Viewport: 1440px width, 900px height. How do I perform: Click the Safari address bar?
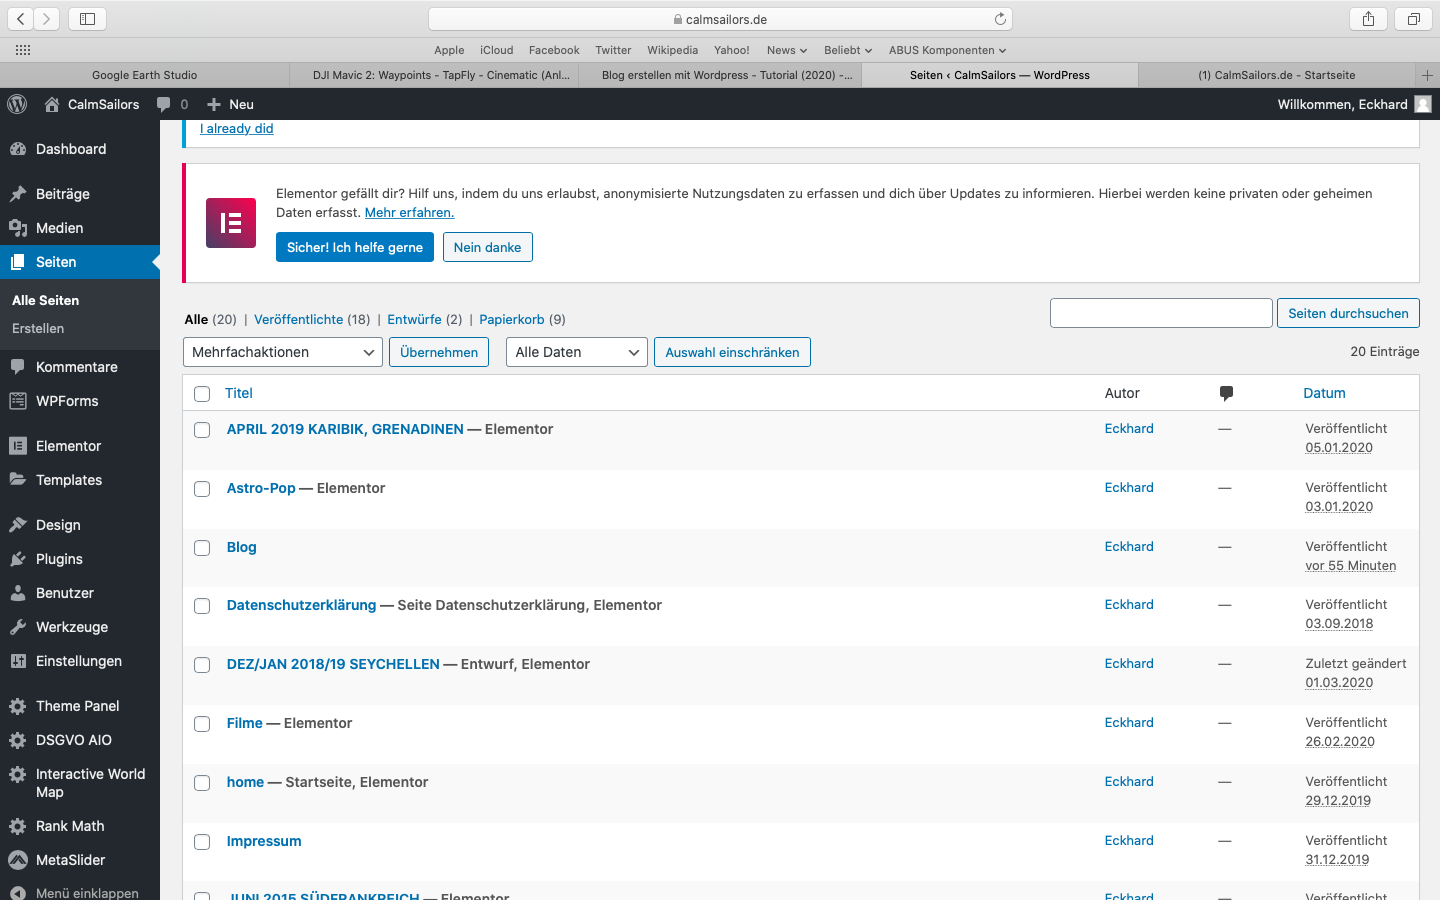[720, 19]
